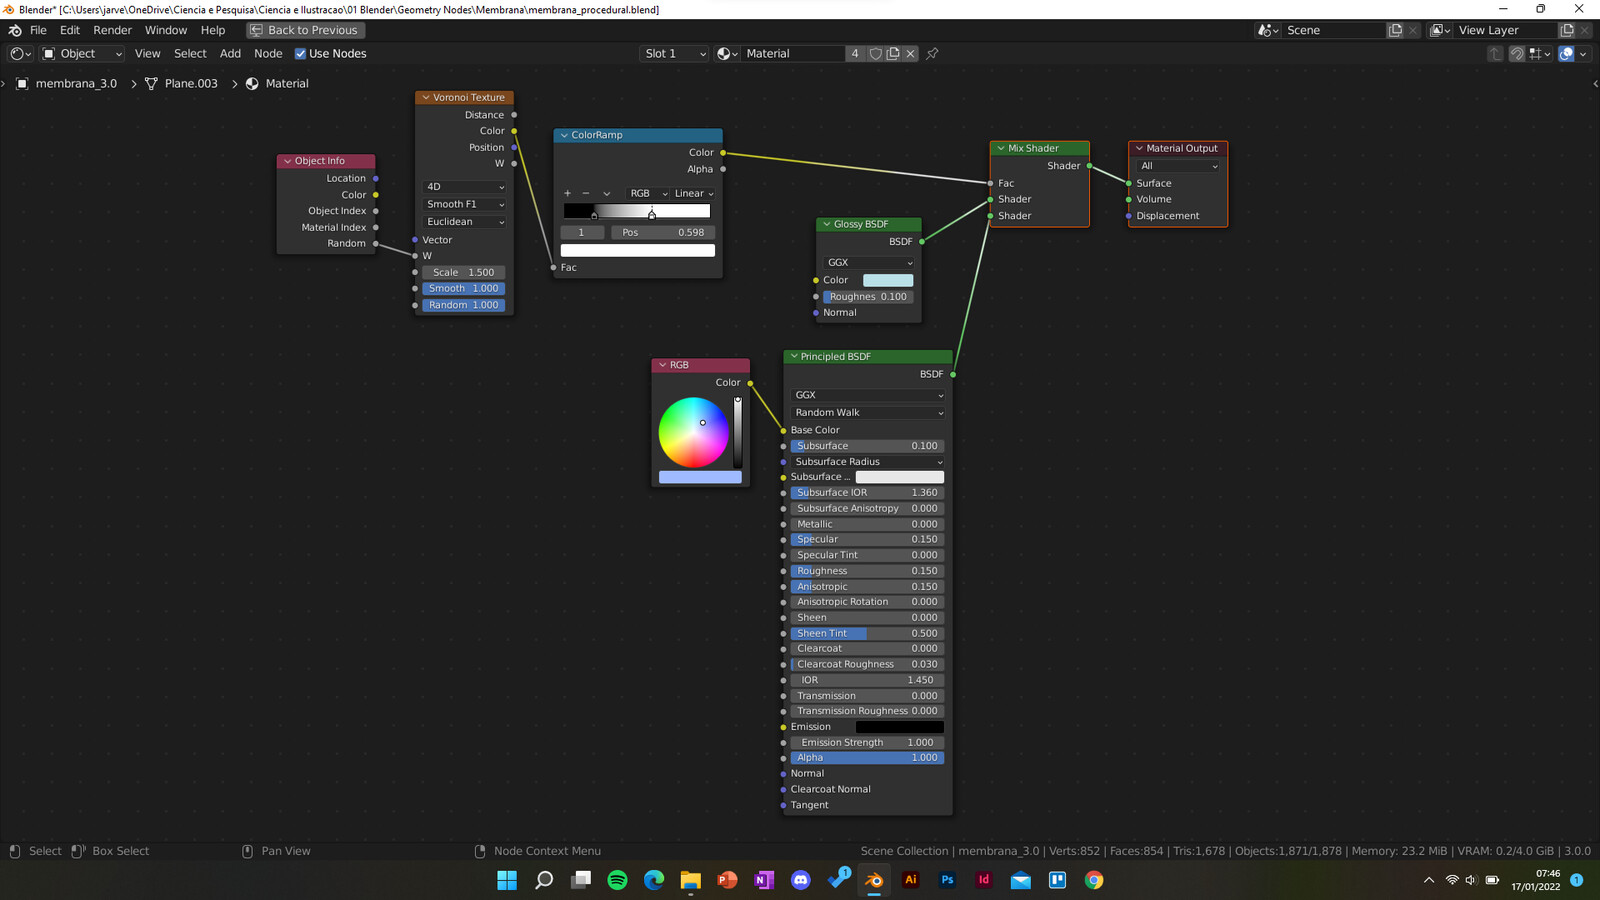Open Photoshop from the taskbar
The image size is (1600, 900).
click(947, 880)
